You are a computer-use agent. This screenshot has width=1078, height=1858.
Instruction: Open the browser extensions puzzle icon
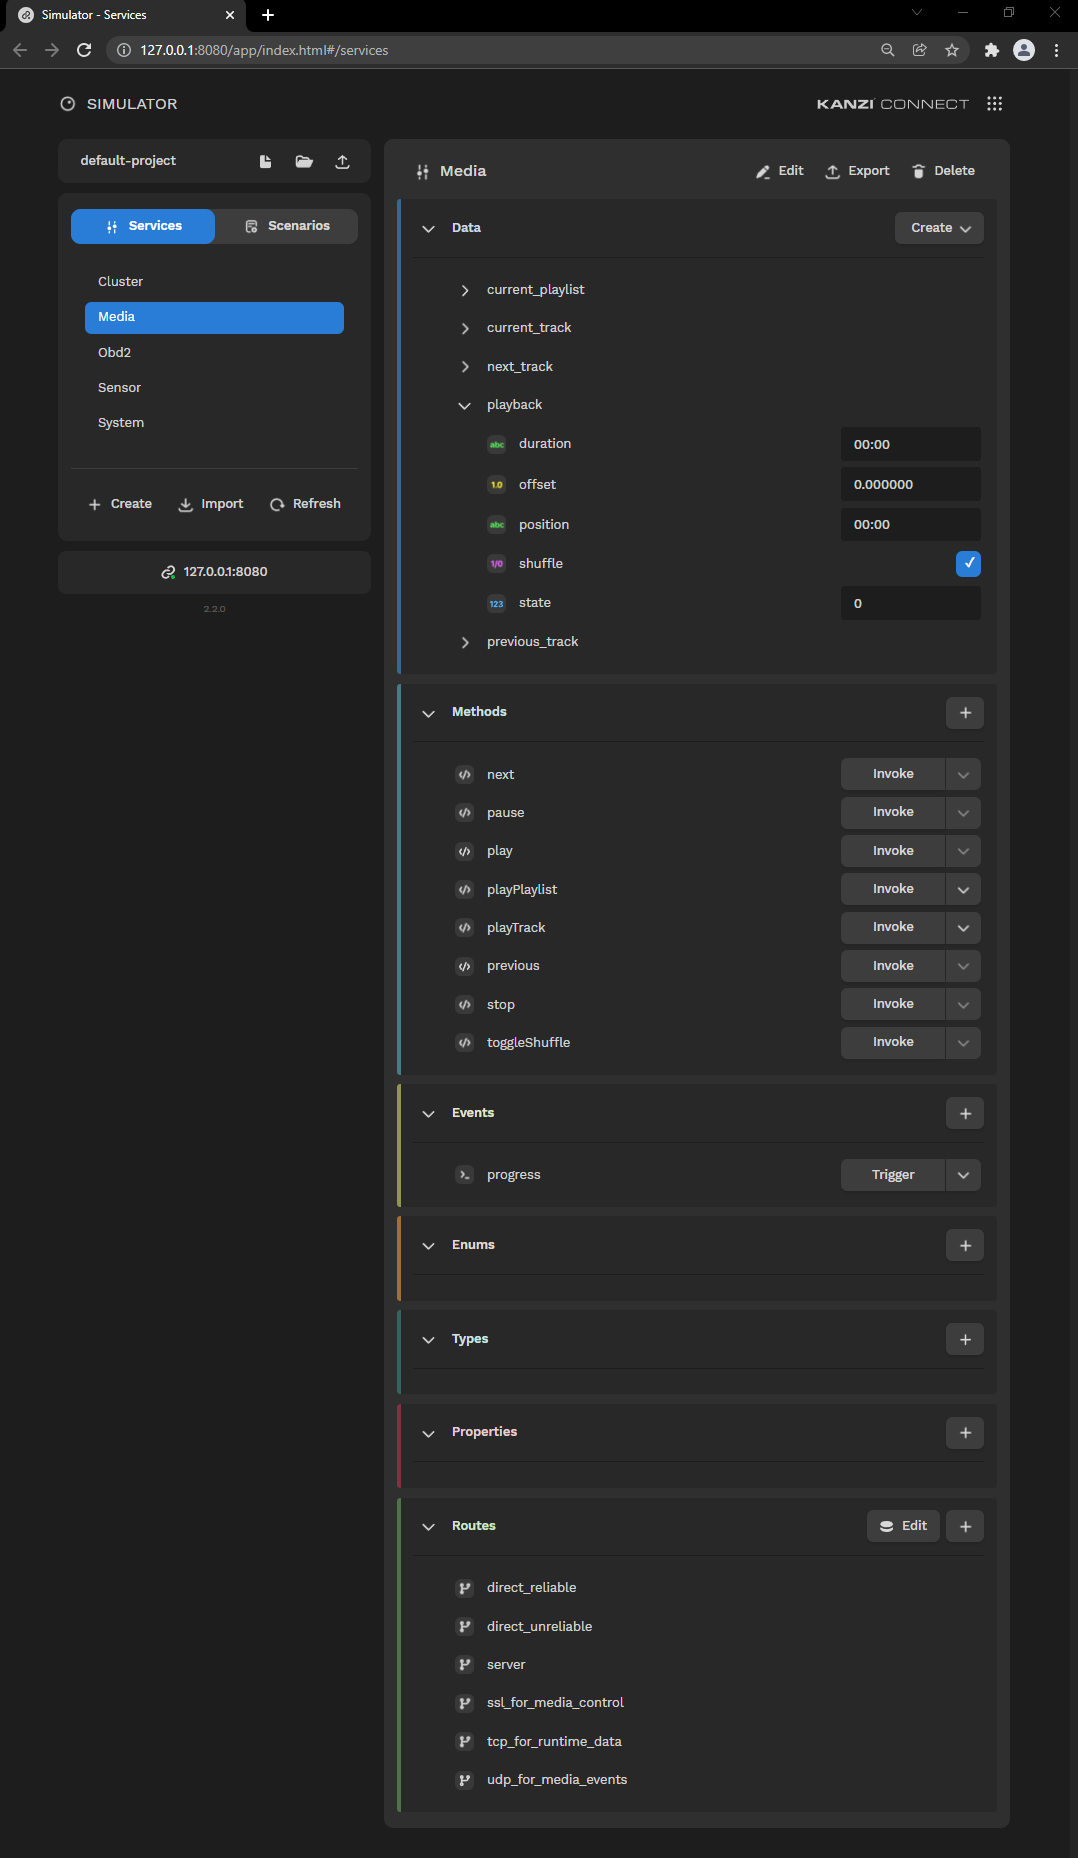coord(992,50)
